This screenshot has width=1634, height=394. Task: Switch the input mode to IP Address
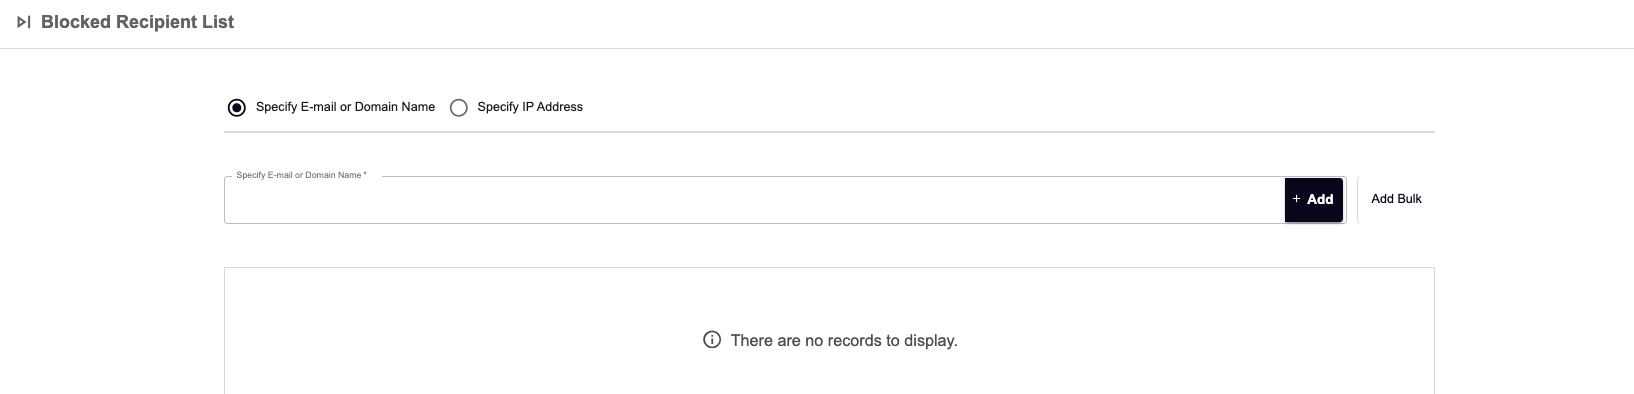[459, 107]
